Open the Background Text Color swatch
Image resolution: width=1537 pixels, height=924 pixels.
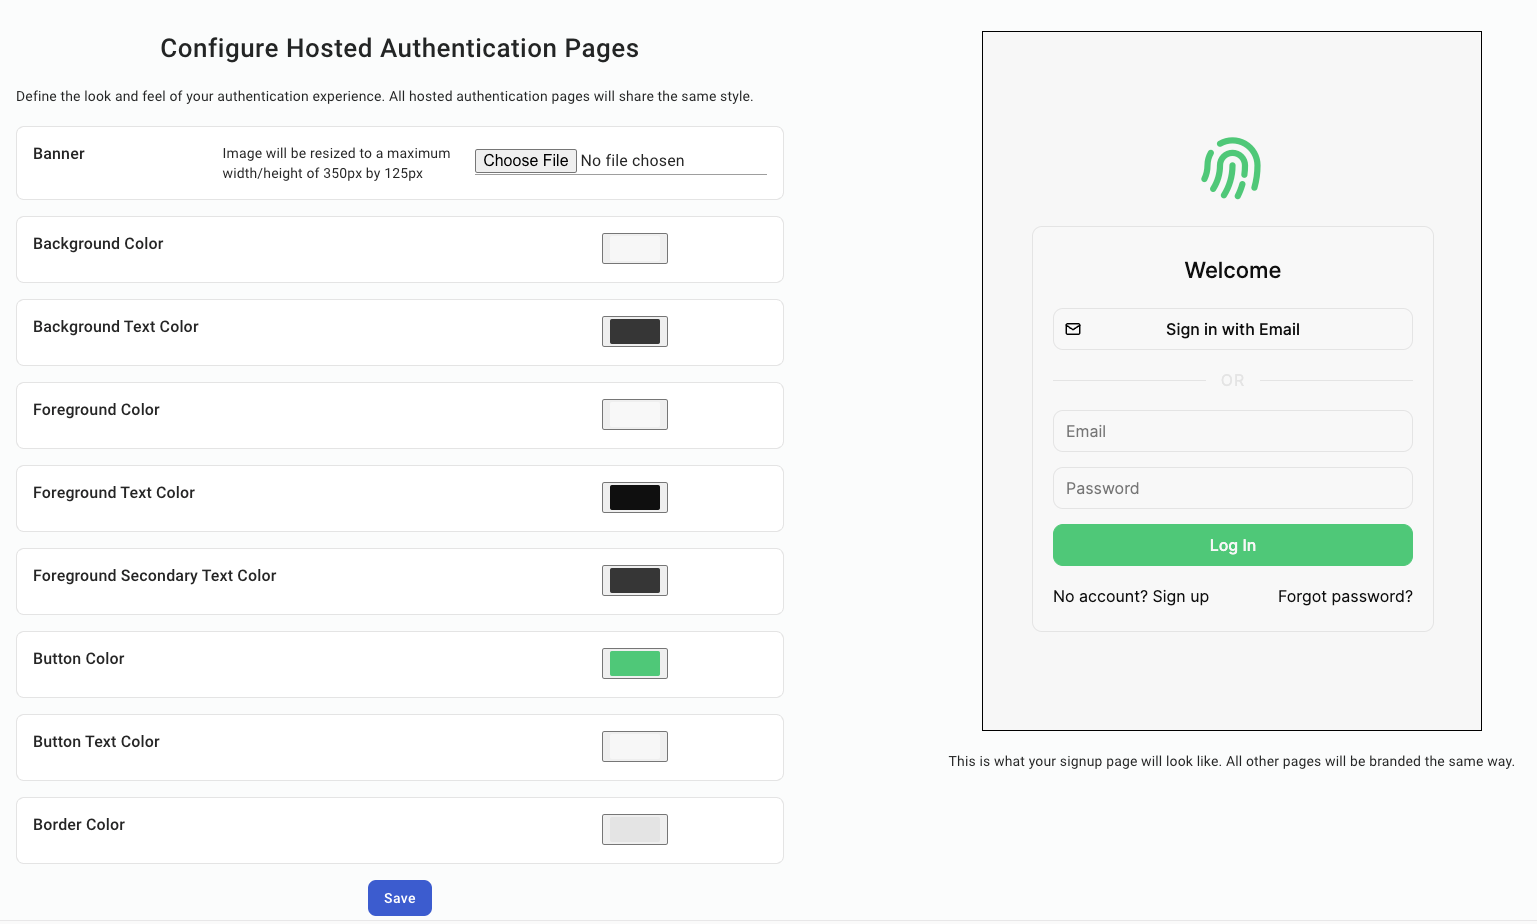tap(635, 332)
